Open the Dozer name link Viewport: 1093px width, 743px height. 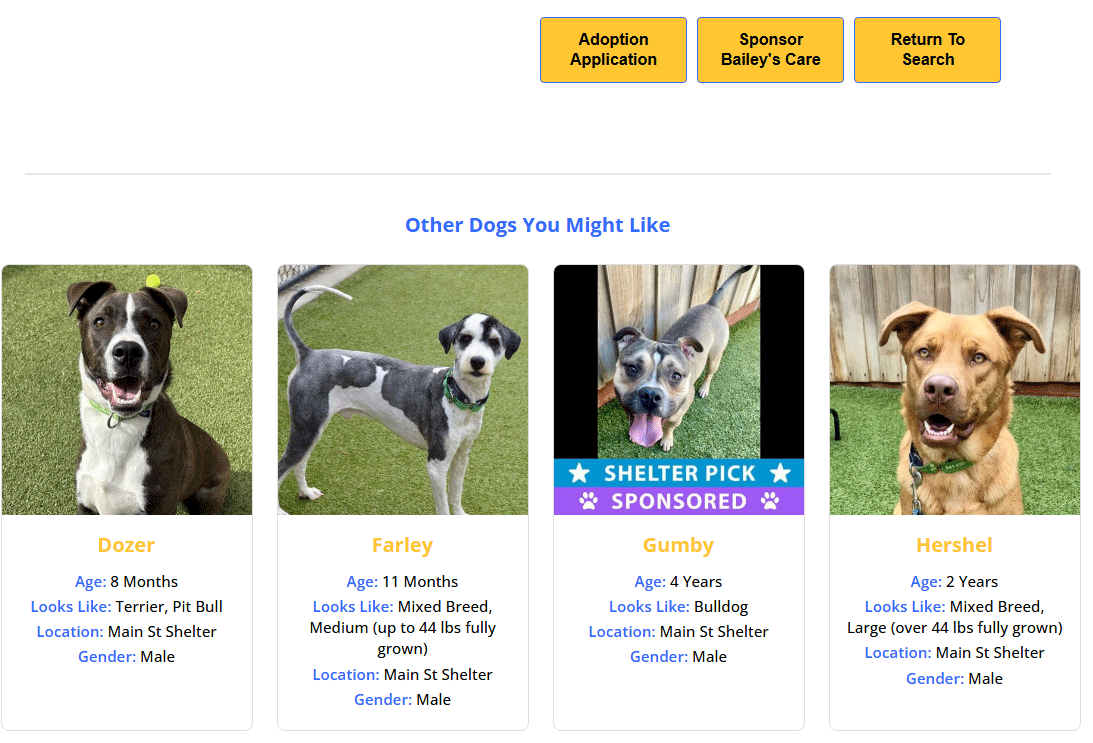[x=126, y=545]
